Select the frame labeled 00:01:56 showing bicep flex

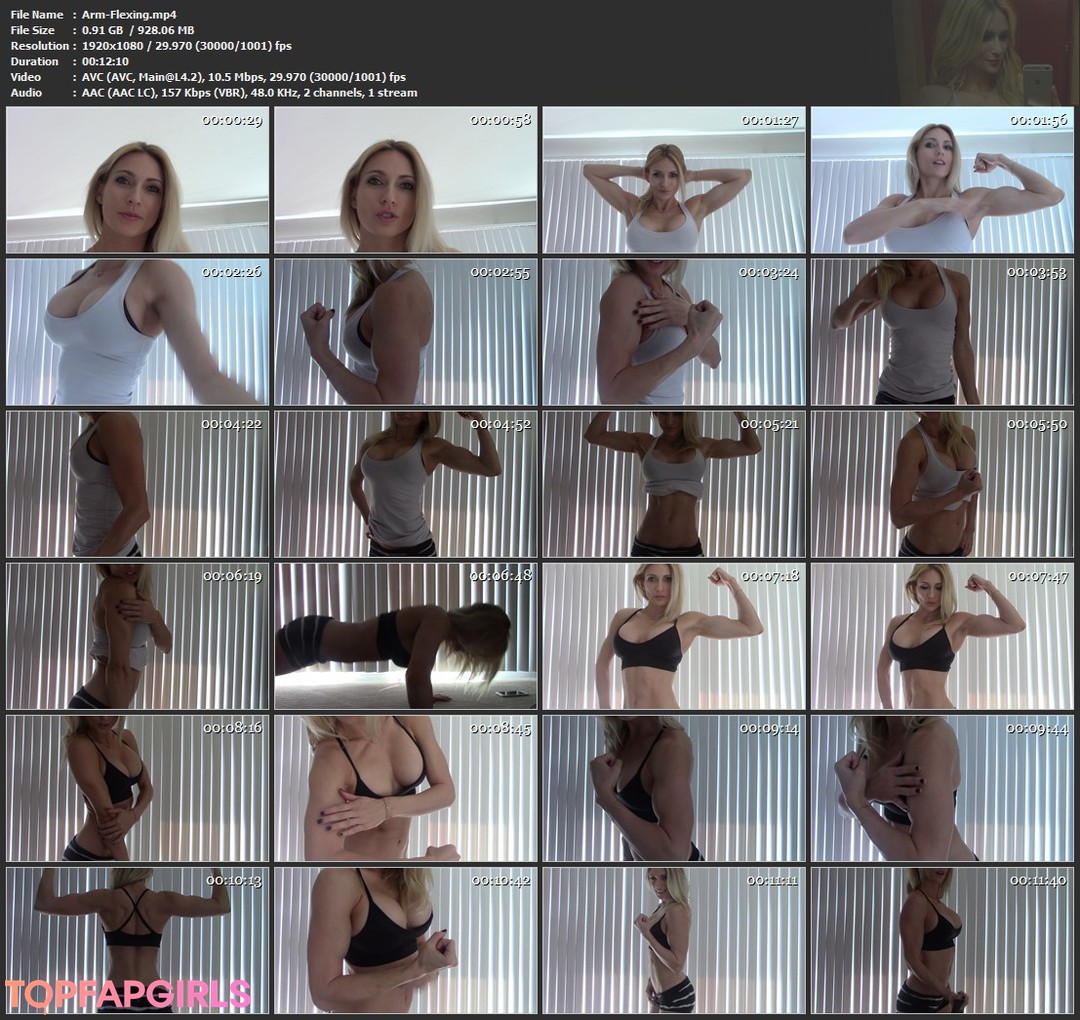pos(940,181)
